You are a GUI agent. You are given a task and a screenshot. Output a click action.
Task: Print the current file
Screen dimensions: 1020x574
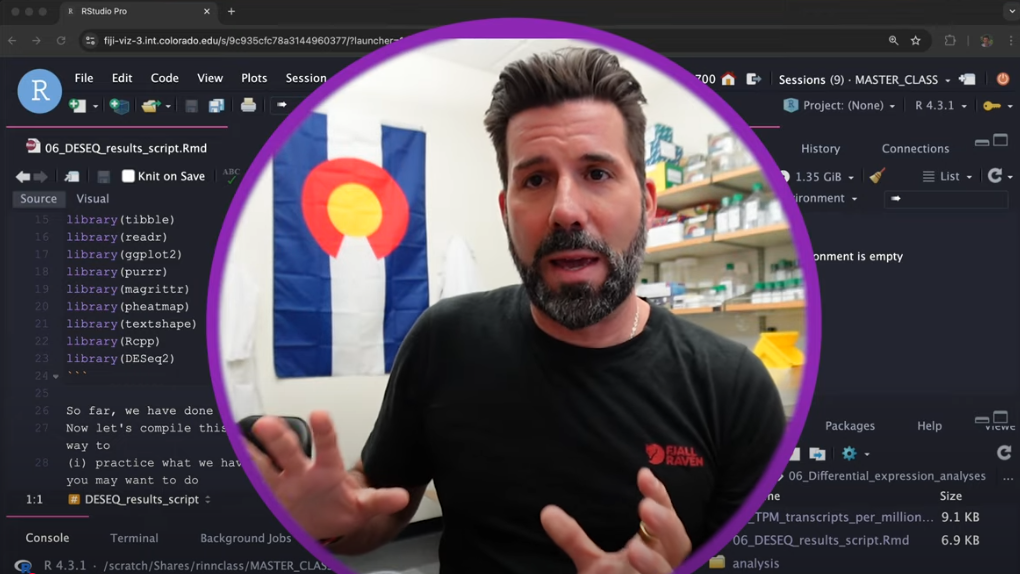pyautogui.click(x=248, y=105)
